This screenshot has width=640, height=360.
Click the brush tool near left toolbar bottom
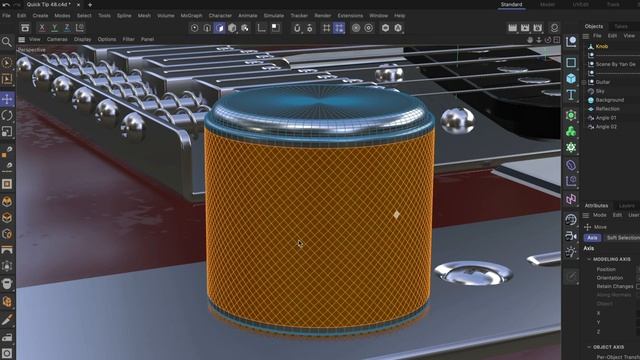tap(7, 320)
